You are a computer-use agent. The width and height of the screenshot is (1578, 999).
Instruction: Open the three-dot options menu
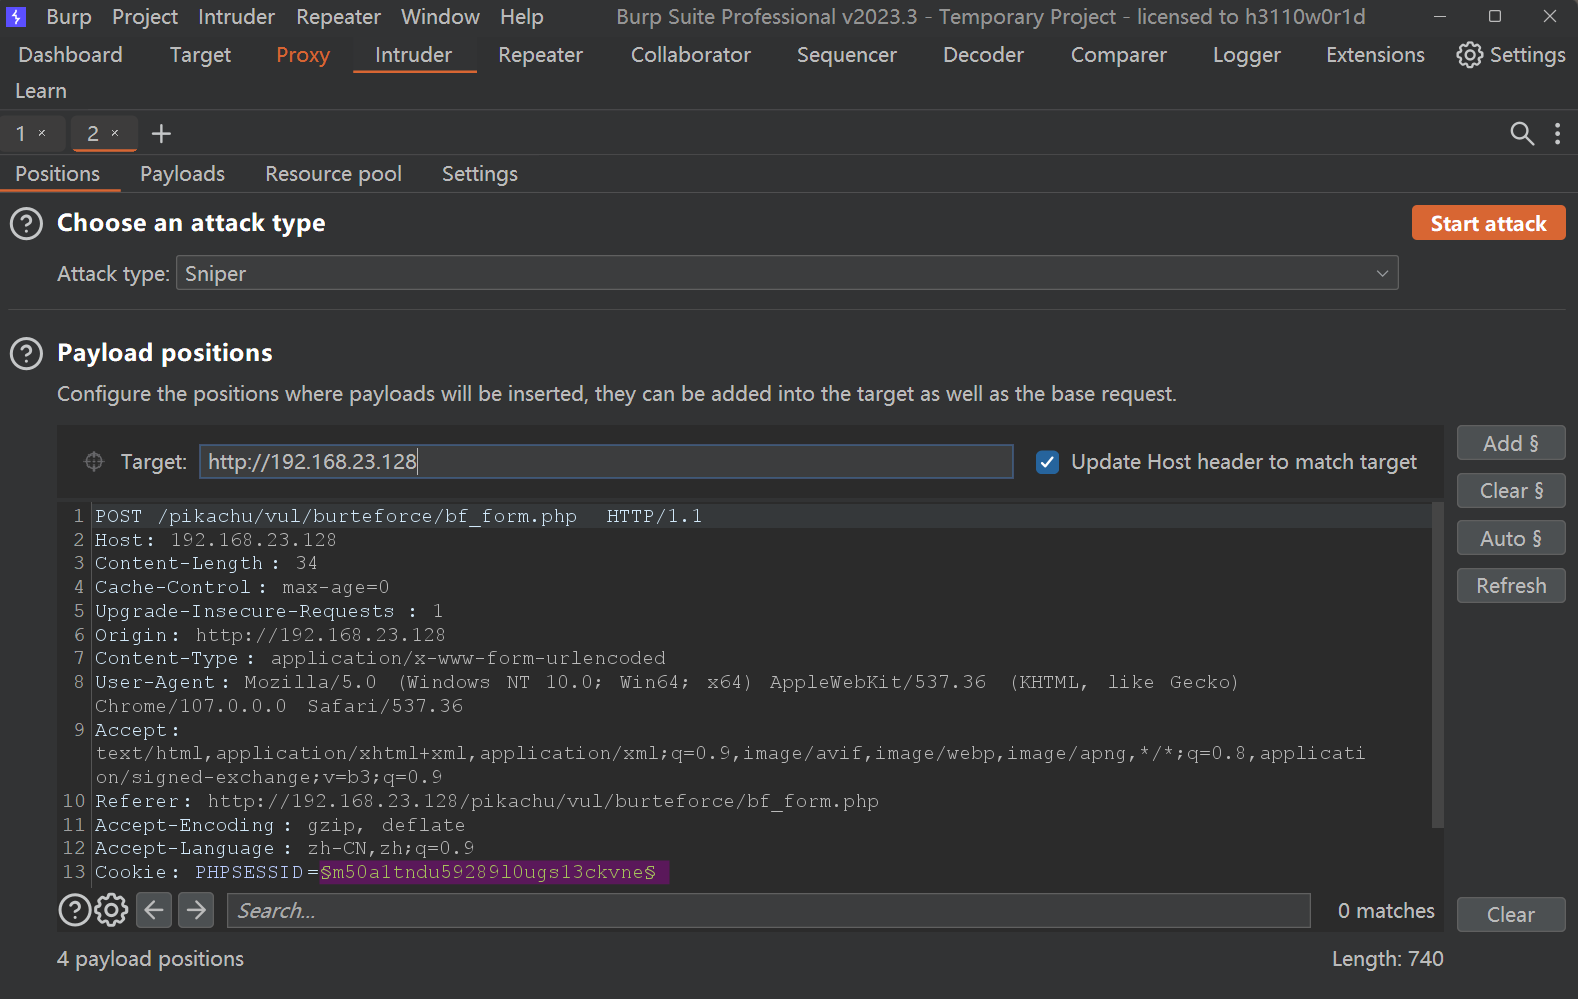click(1557, 134)
